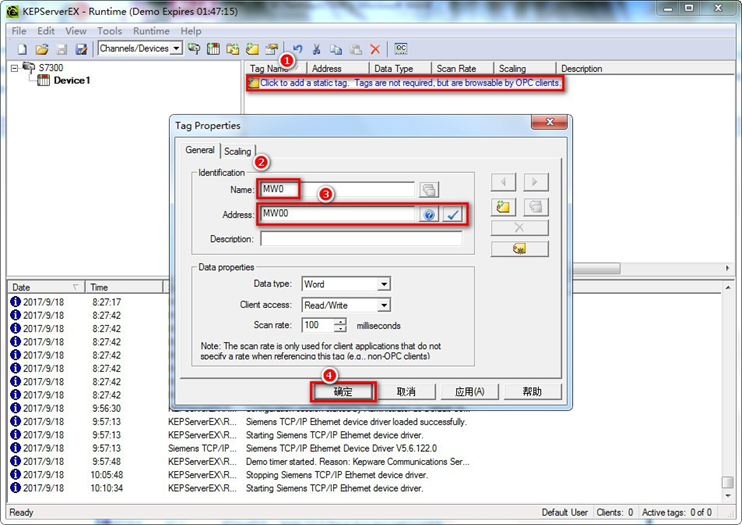Click the Name field containing MW0

[x=336, y=189]
